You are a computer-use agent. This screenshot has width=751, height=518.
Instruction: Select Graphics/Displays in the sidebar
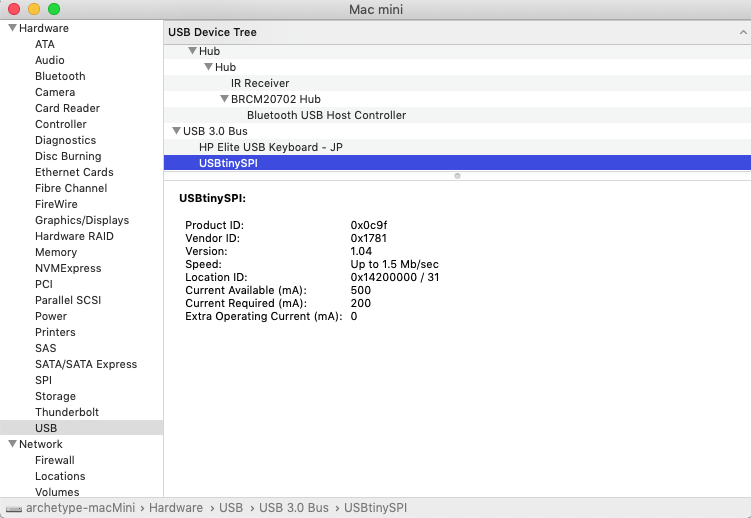click(82, 220)
